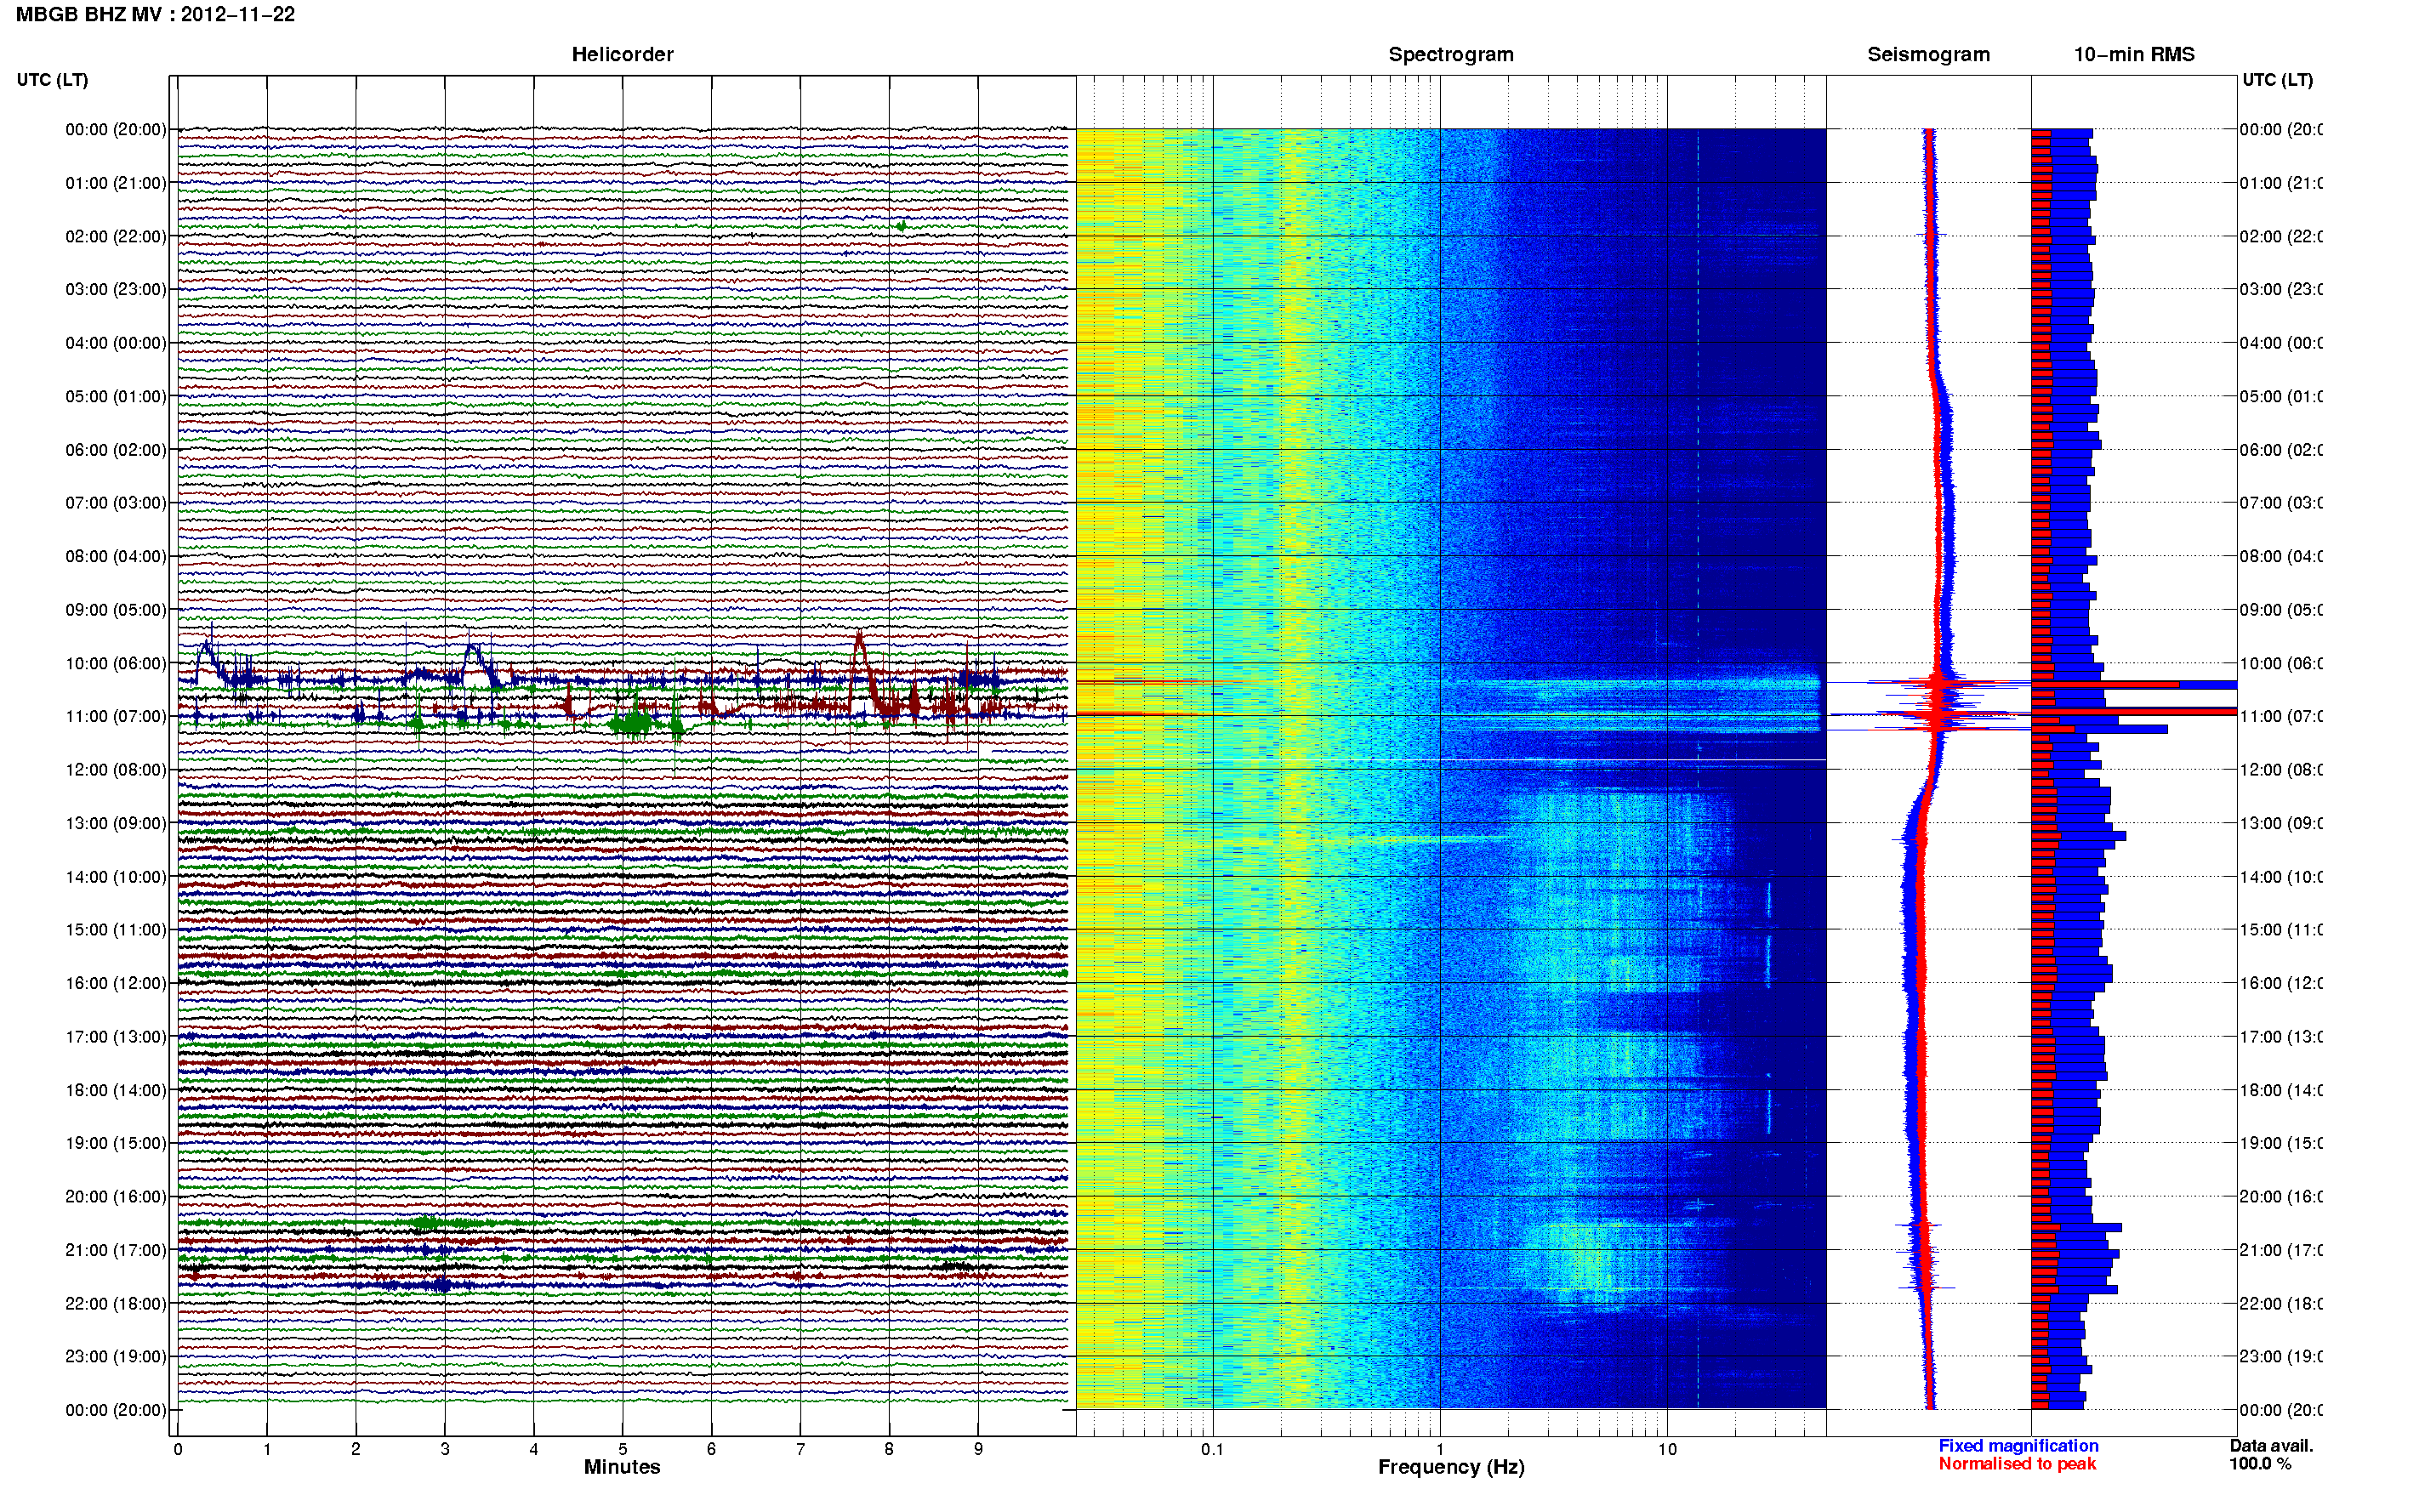Screen dimensions: 2419x1512
Task: Click left time label 02:00 (22:00)
Action: pyautogui.click(x=115, y=236)
